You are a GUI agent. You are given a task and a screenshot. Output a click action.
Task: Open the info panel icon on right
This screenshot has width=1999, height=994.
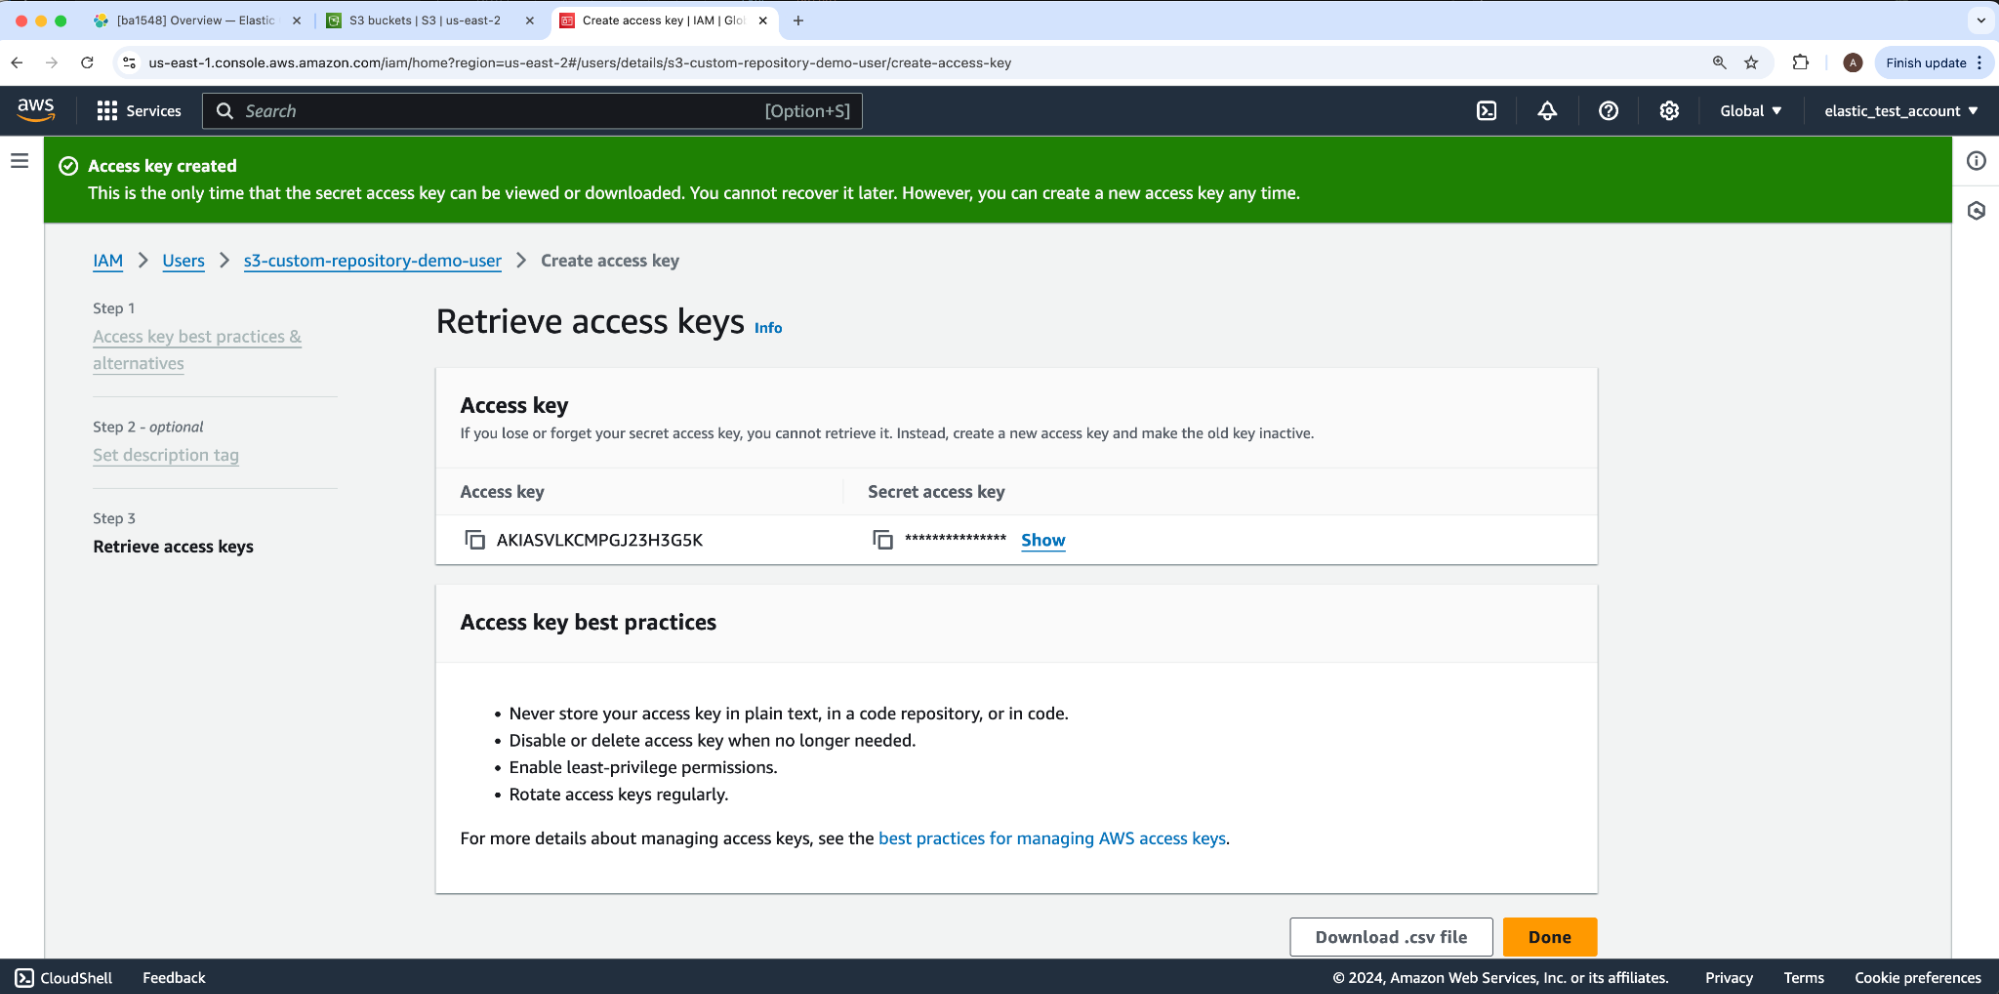click(1976, 161)
